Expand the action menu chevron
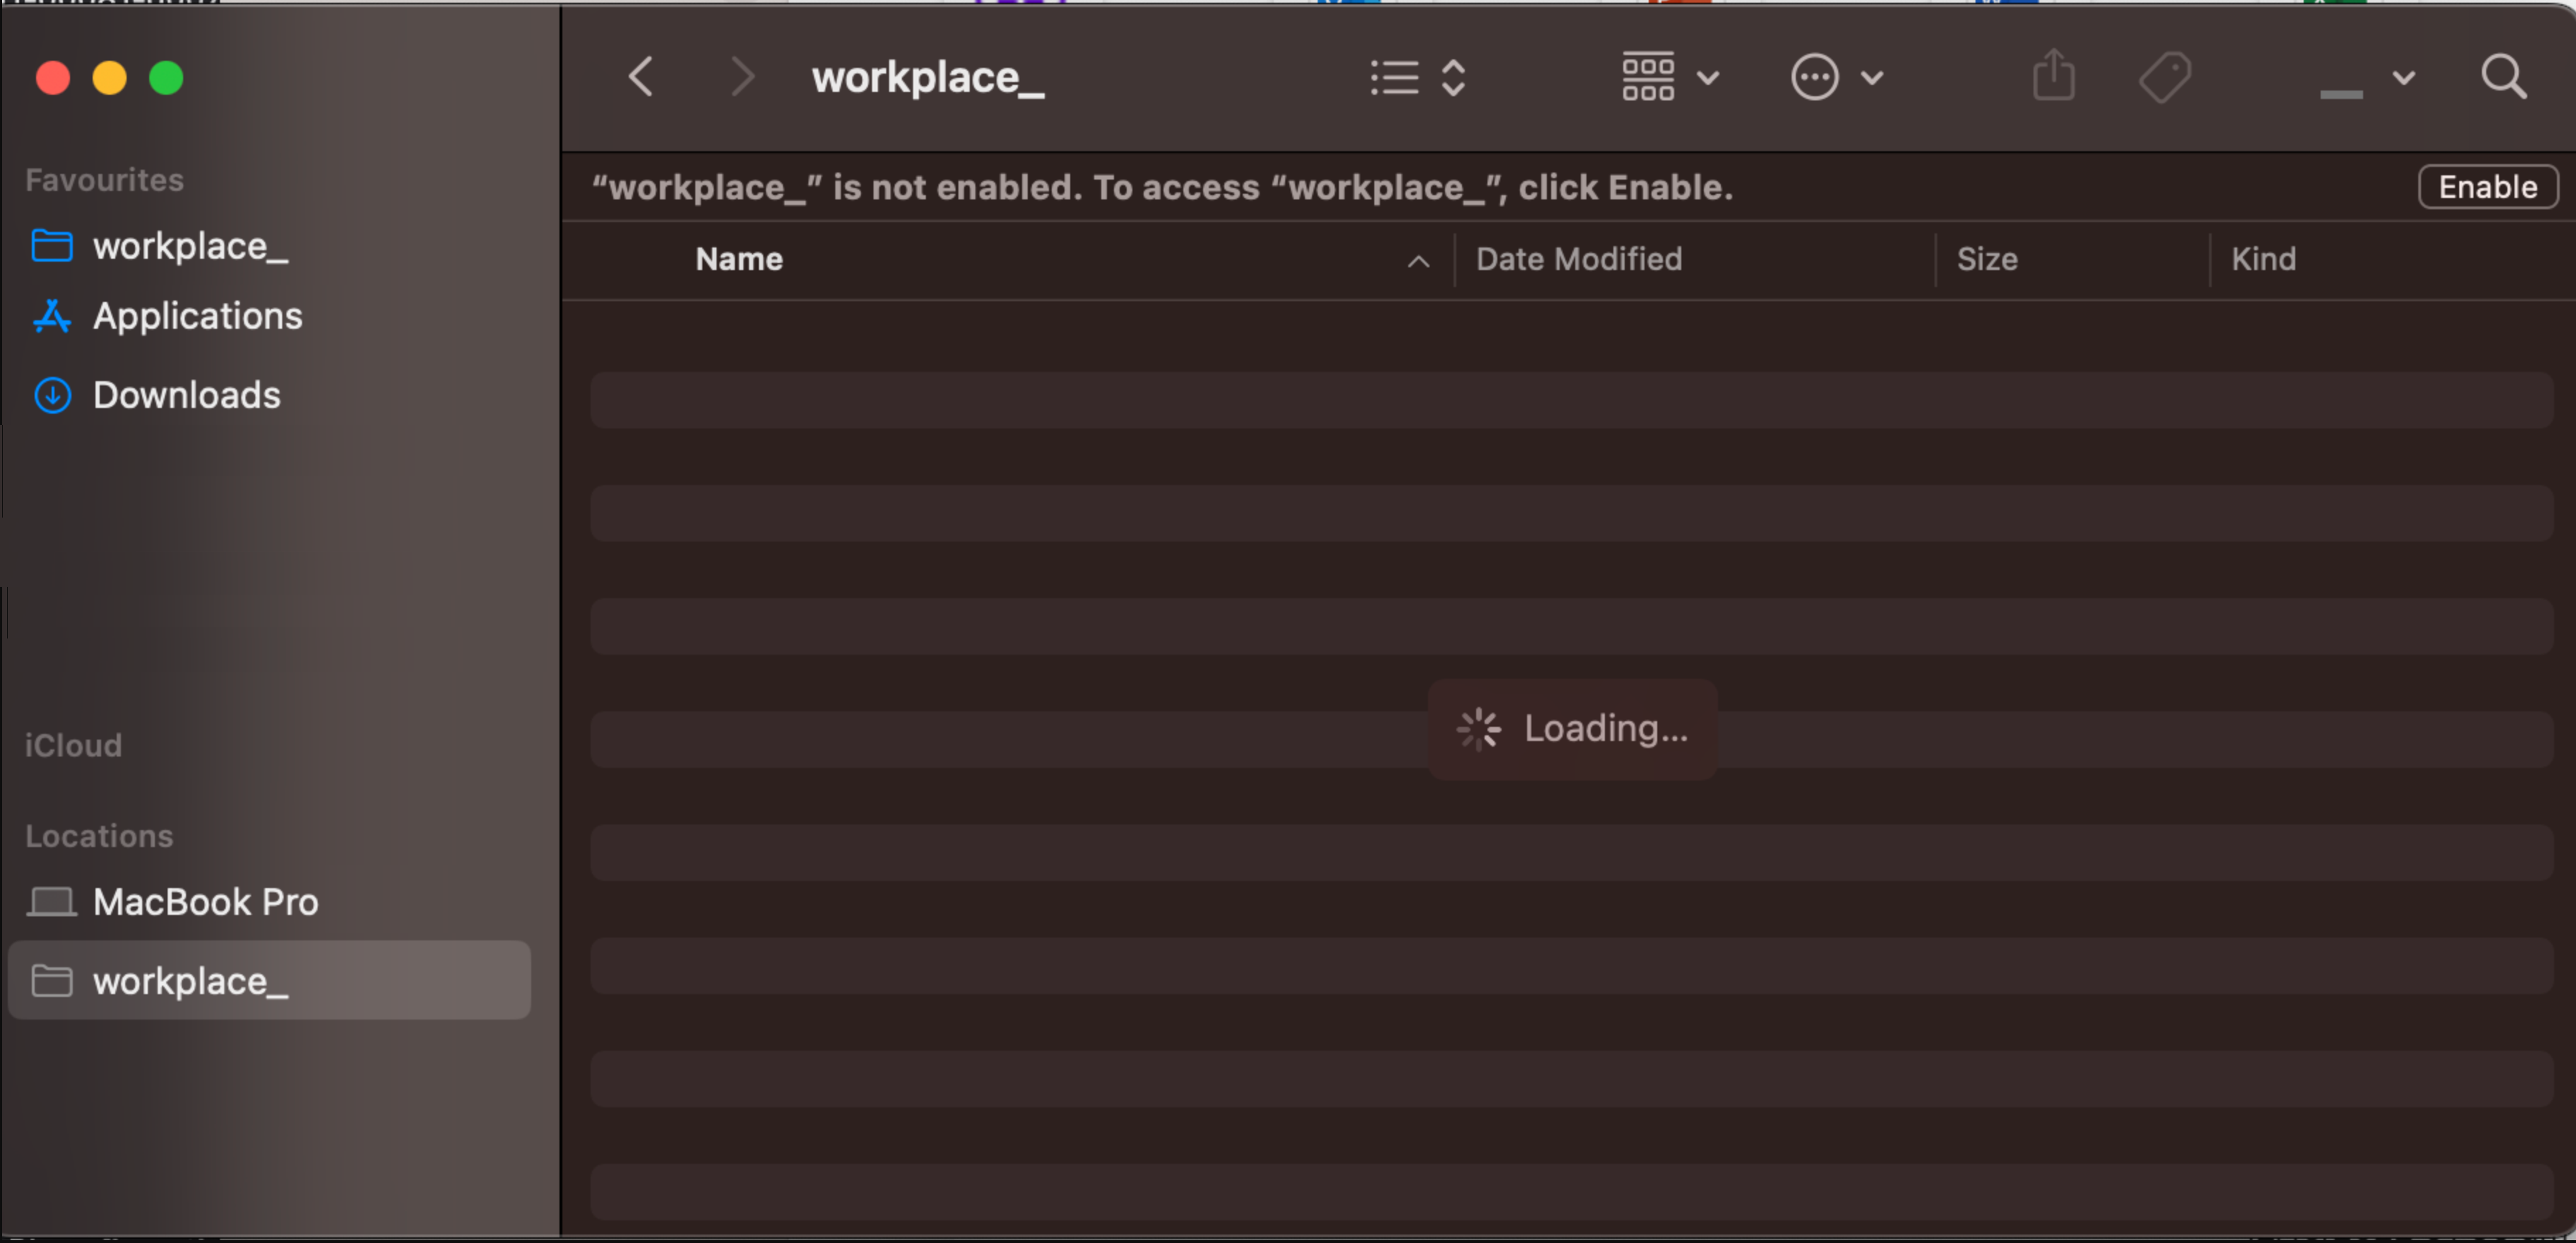This screenshot has width=2576, height=1243. click(x=1872, y=78)
